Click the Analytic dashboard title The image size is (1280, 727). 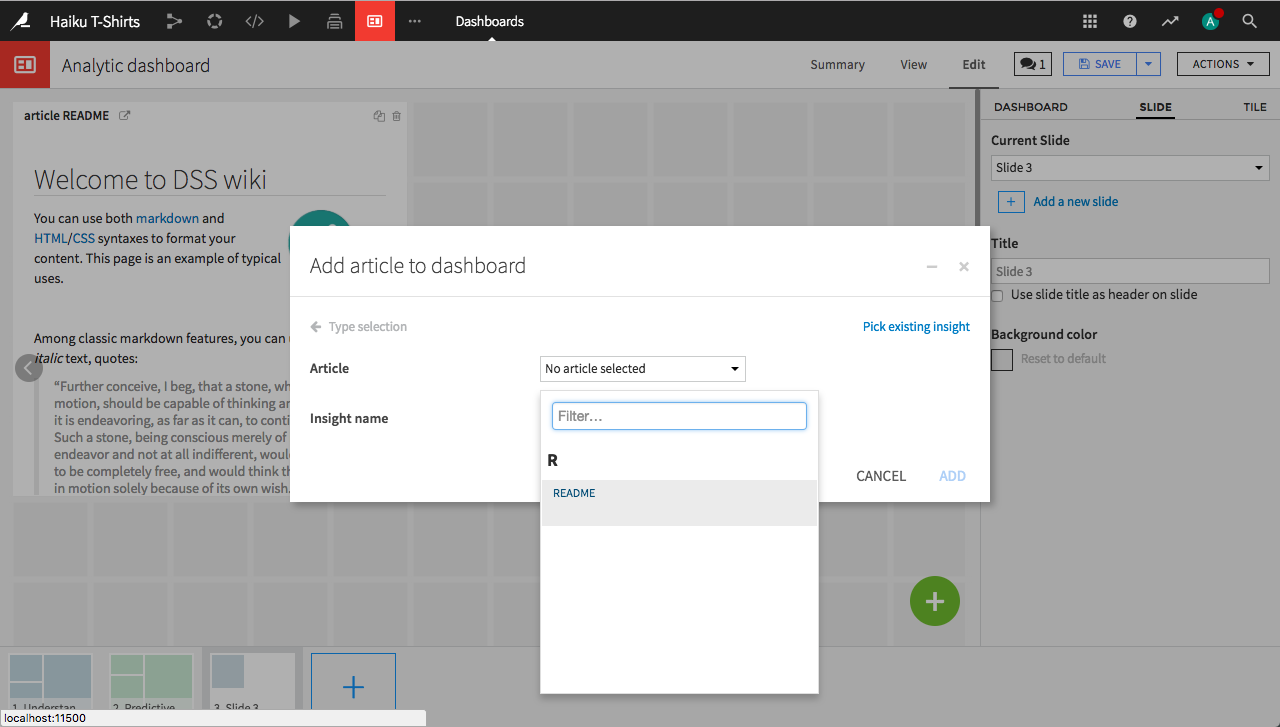[x=136, y=66]
